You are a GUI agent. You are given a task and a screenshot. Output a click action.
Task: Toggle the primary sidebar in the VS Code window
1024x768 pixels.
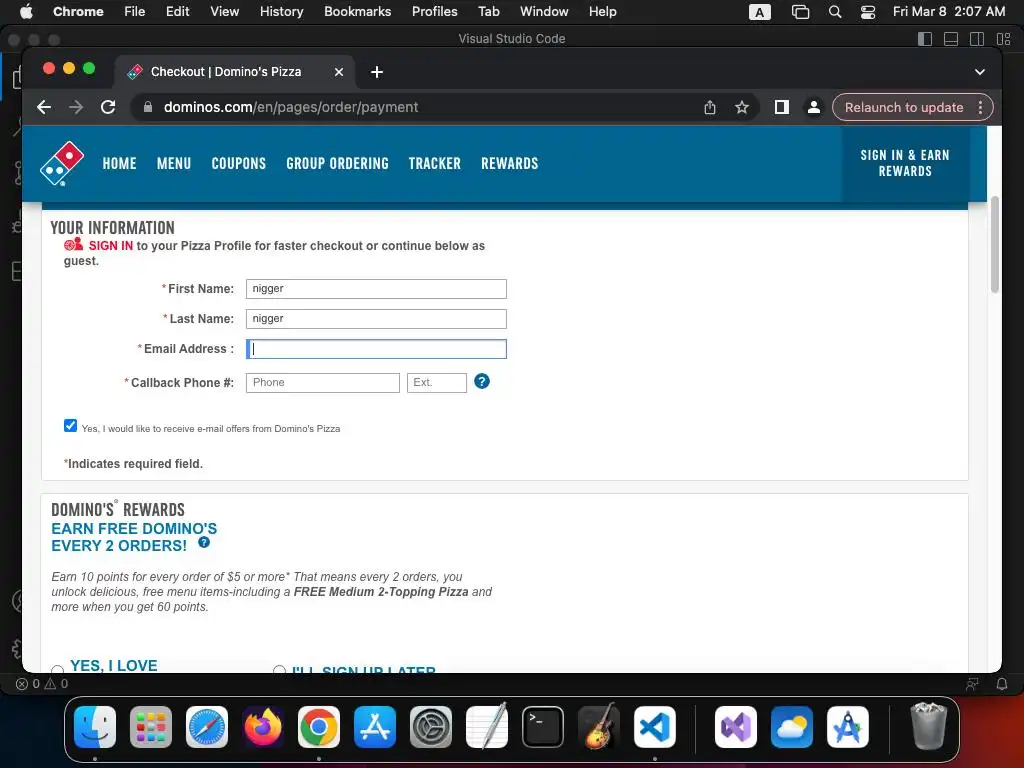click(x=925, y=39)
